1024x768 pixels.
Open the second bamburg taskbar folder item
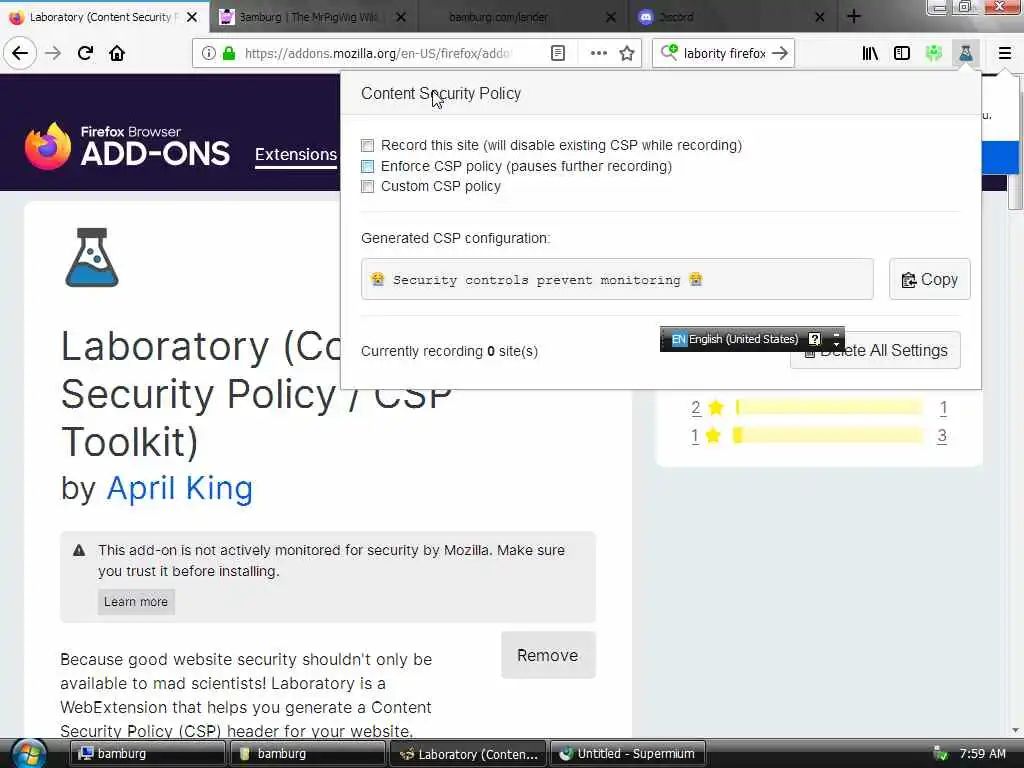(x=308, y=754)
